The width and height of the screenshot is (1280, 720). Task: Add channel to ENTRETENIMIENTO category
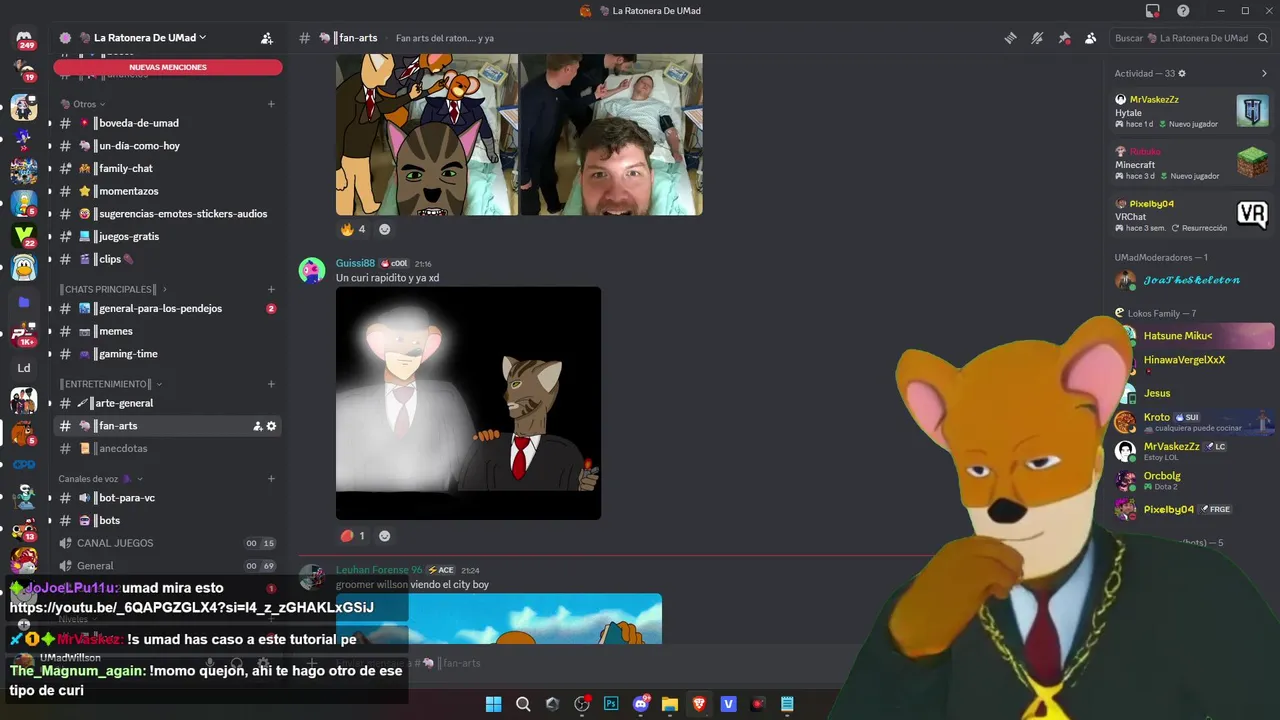(x=271, y=384)
